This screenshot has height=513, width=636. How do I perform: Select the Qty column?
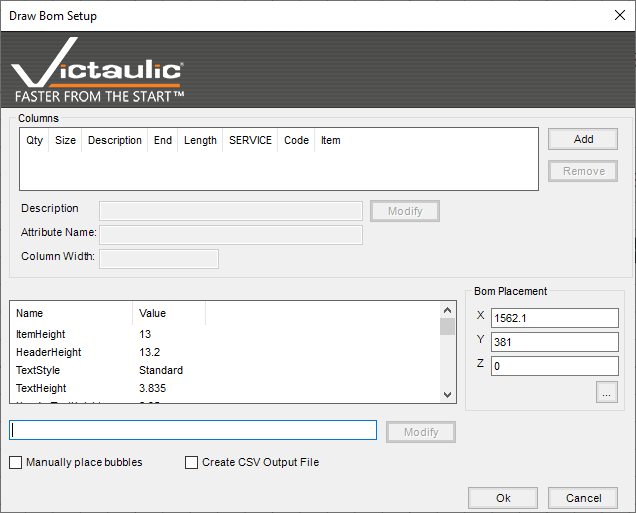[34, 140]
